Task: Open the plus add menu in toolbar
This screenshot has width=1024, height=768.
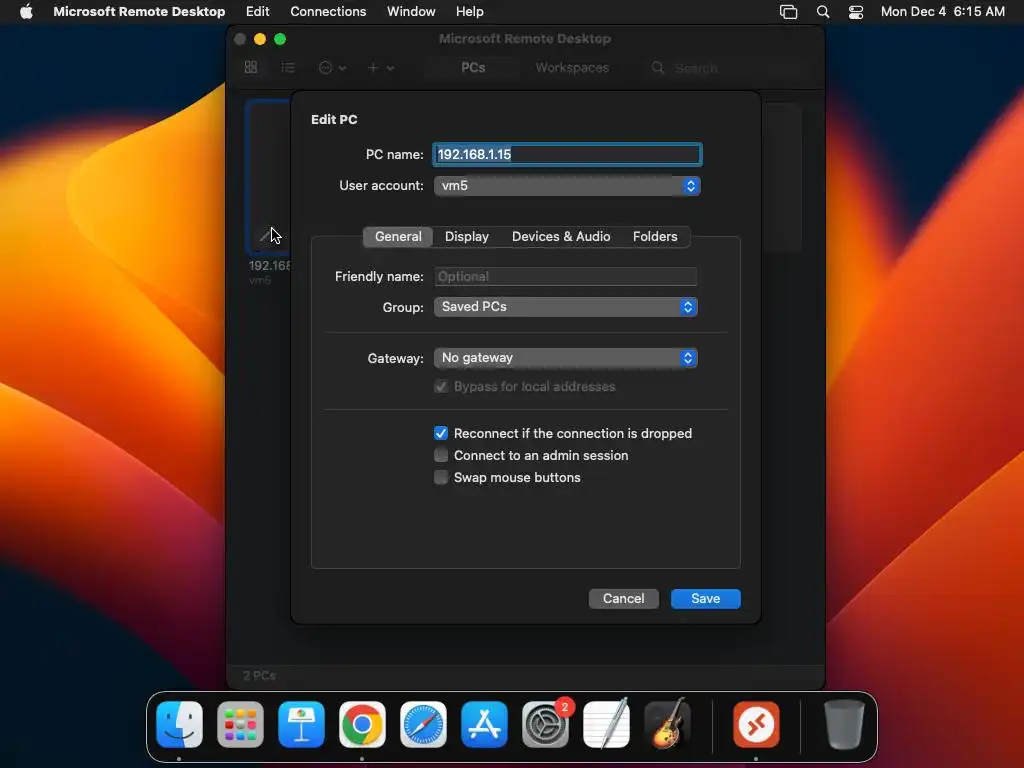Action: coord(380,67)
